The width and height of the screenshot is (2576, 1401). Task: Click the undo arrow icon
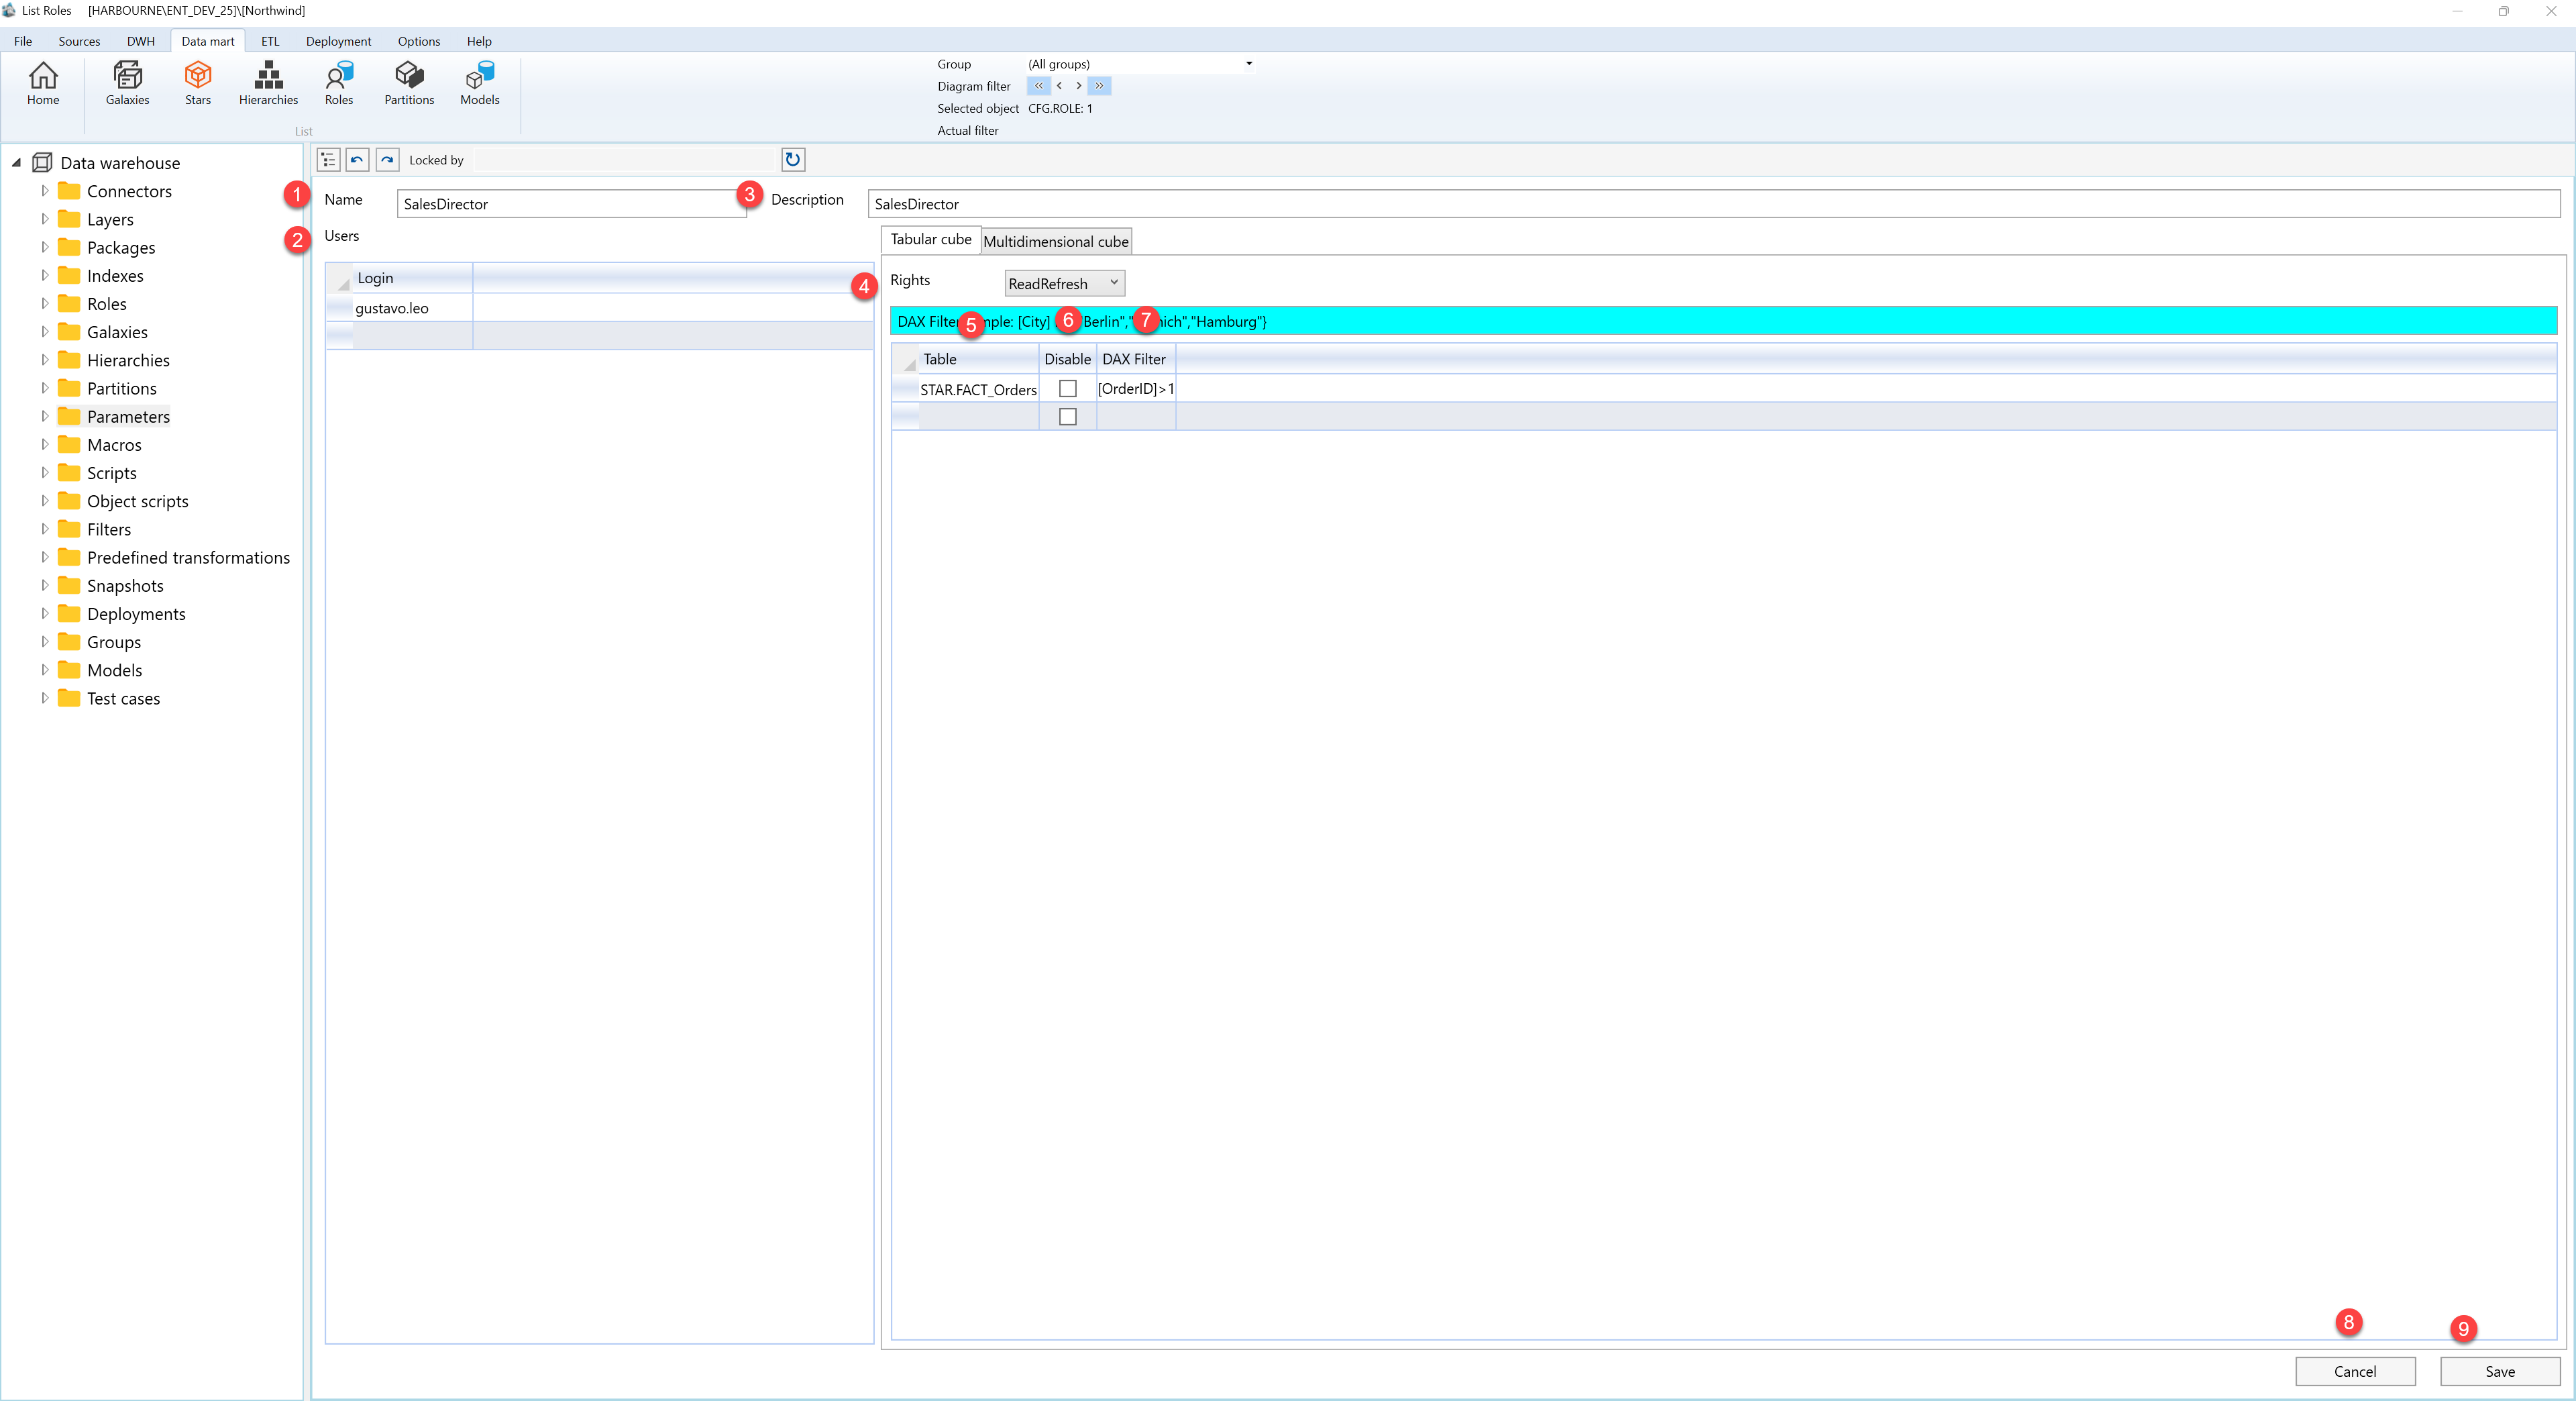[x=357, y=160]
